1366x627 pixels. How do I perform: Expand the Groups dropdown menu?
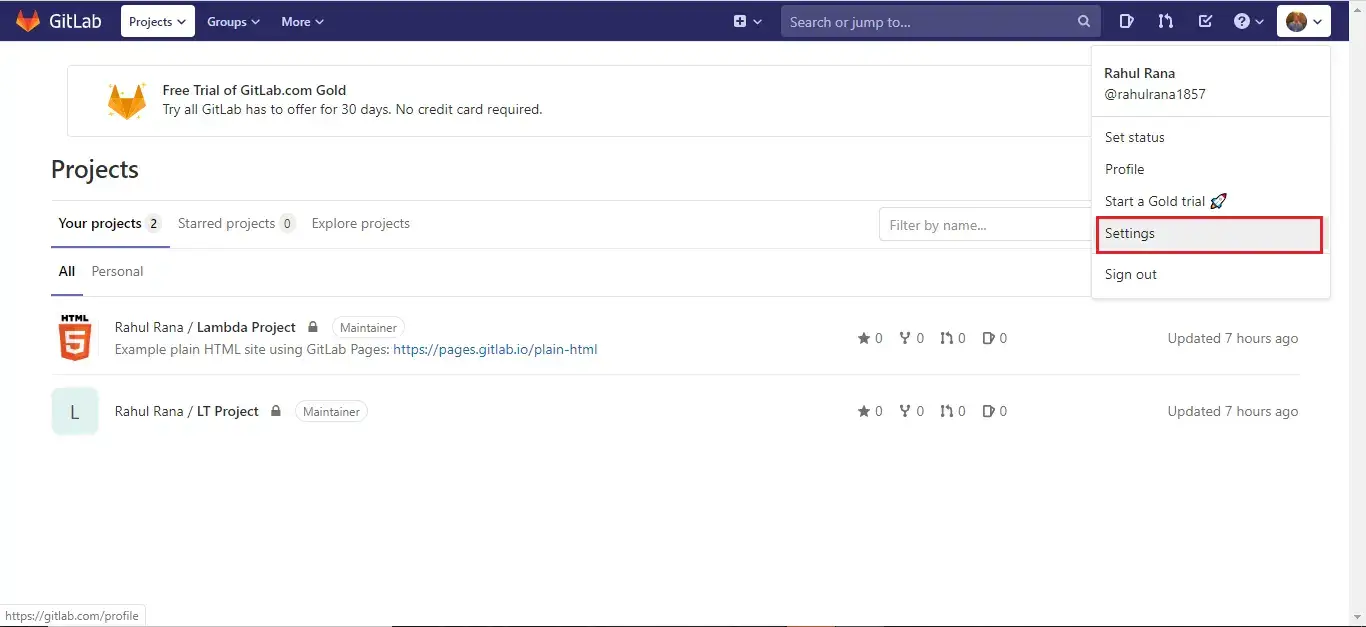pos(233,21)
